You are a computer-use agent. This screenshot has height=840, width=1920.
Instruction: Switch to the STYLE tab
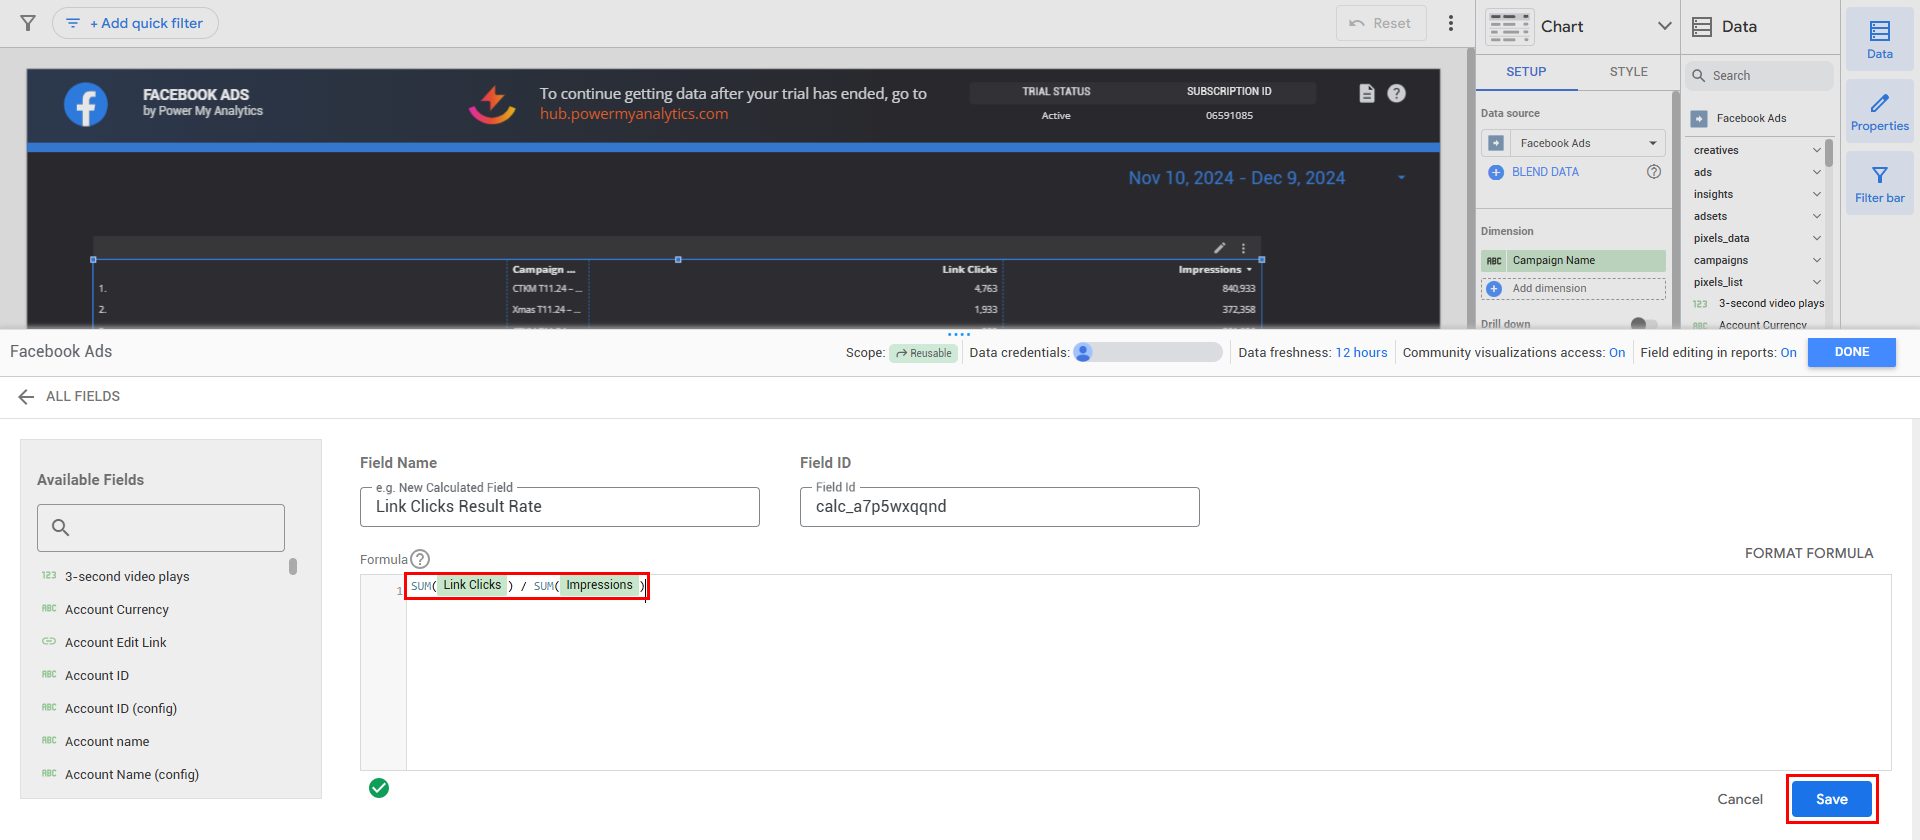[x=1628, y=72]
